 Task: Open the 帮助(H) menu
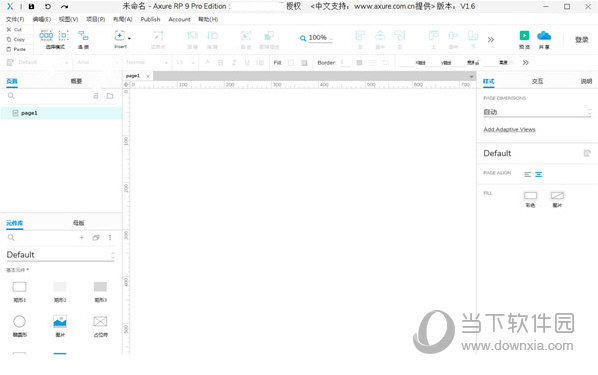(208, 19)
